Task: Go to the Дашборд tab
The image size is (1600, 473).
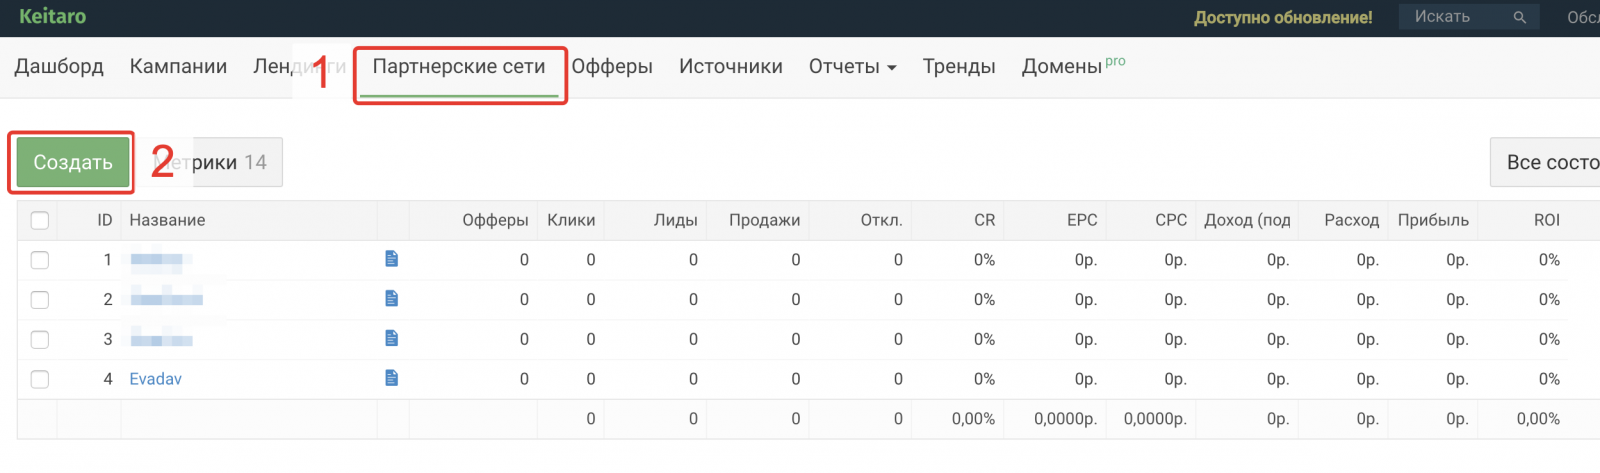Action: [x=59, y=67]
